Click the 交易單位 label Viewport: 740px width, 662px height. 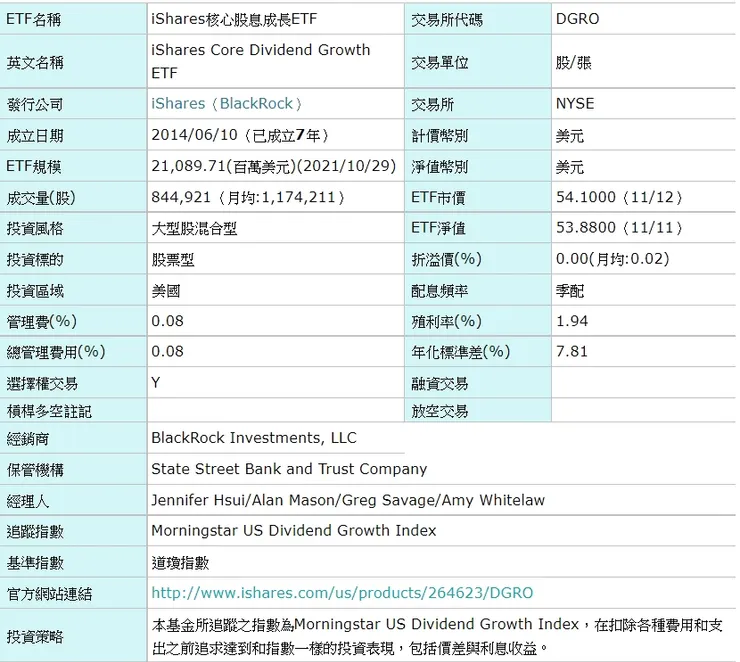439,62
